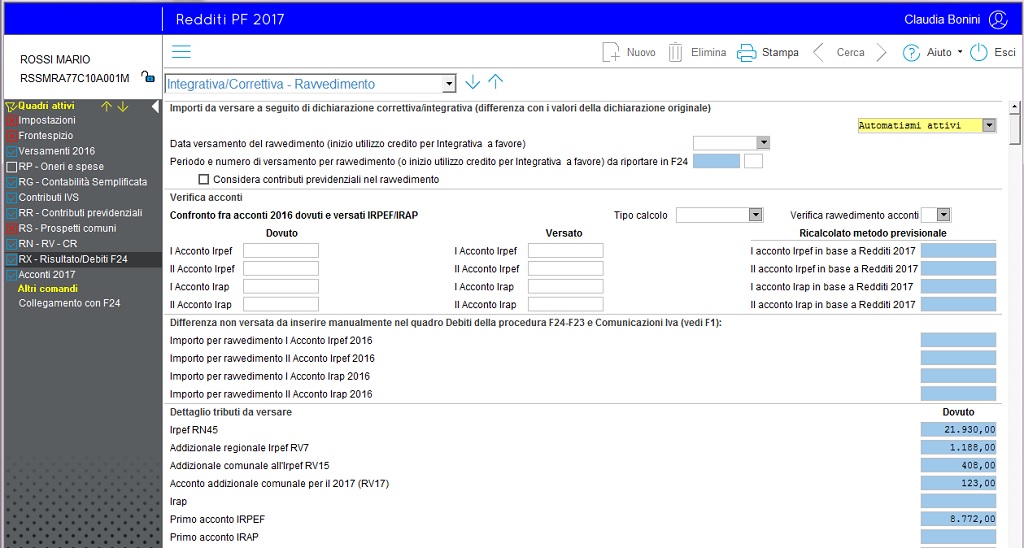This screenshot has height=548, width=1024.
Task: Open the Aiuto dropdown arrow
Action: pos(960,52)
